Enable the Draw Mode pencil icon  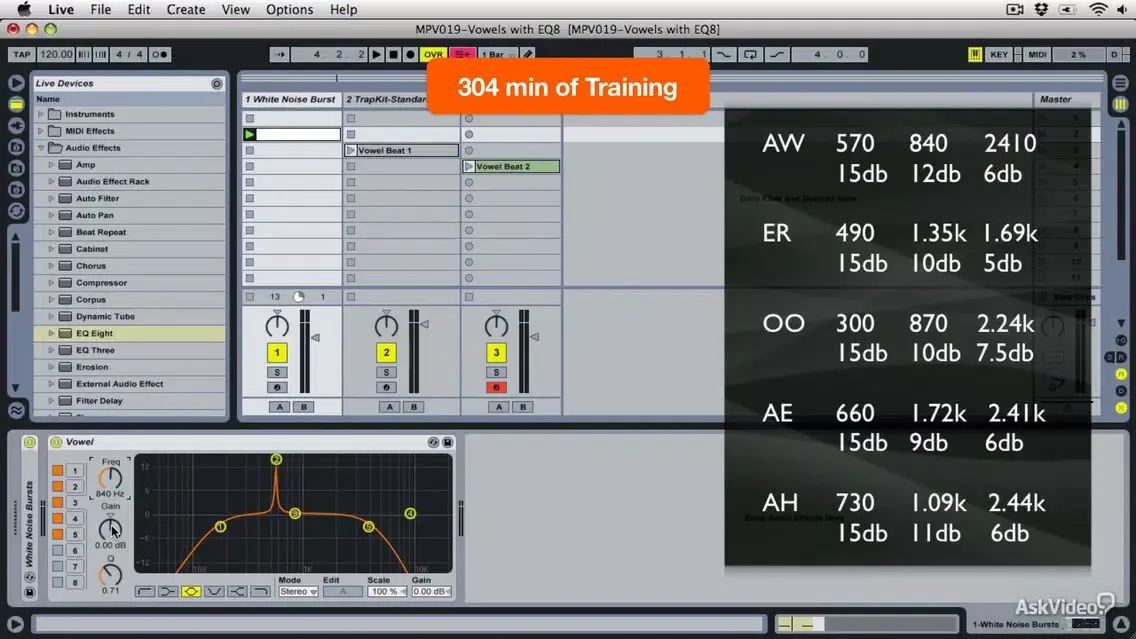pyautogui.click(x=528, y=54)
